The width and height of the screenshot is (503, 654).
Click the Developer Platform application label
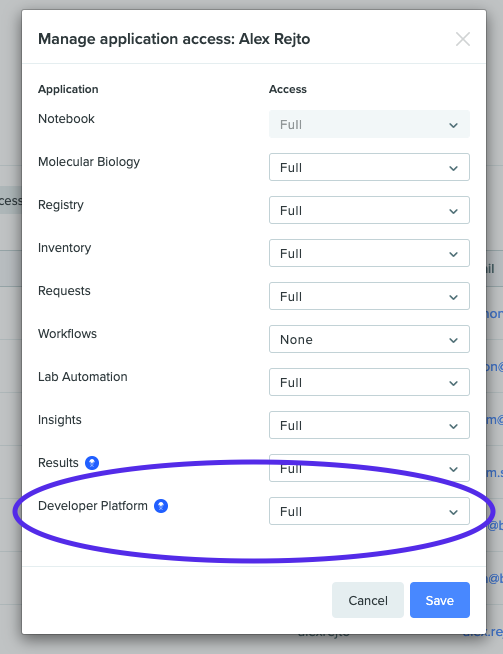tap(93, 506)
